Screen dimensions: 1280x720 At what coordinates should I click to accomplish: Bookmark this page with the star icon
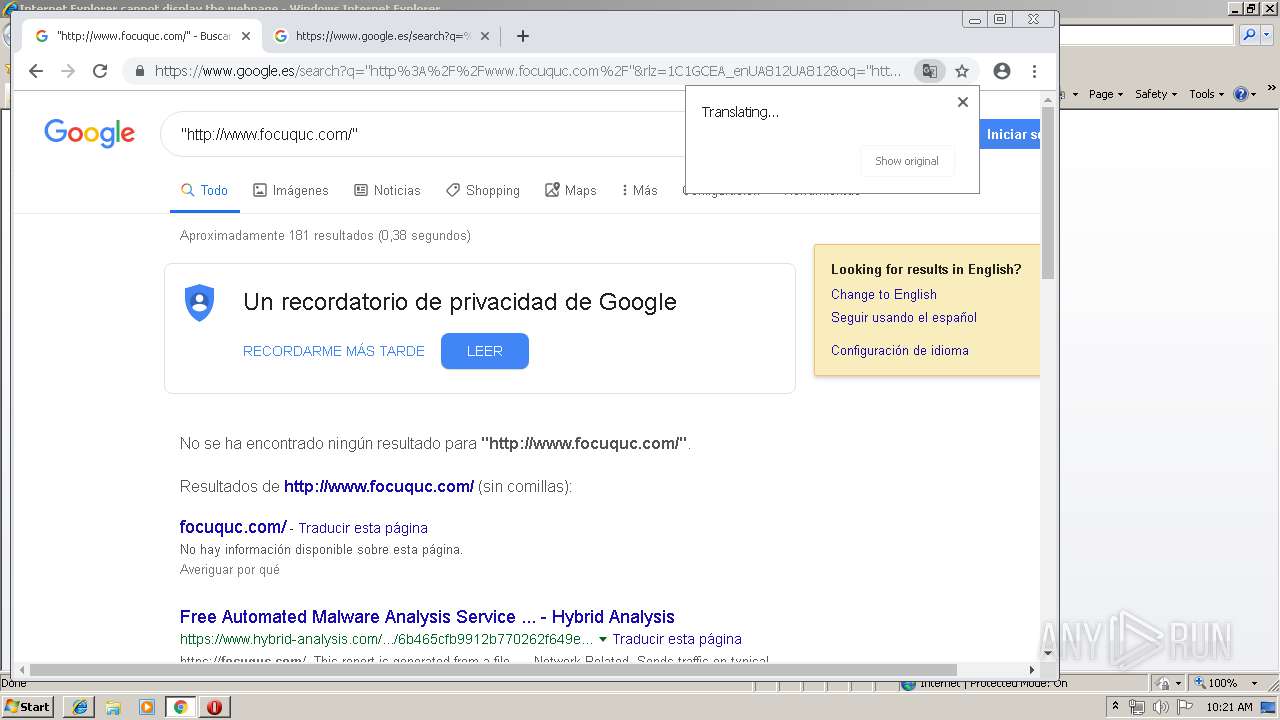(x=962, y=71)
